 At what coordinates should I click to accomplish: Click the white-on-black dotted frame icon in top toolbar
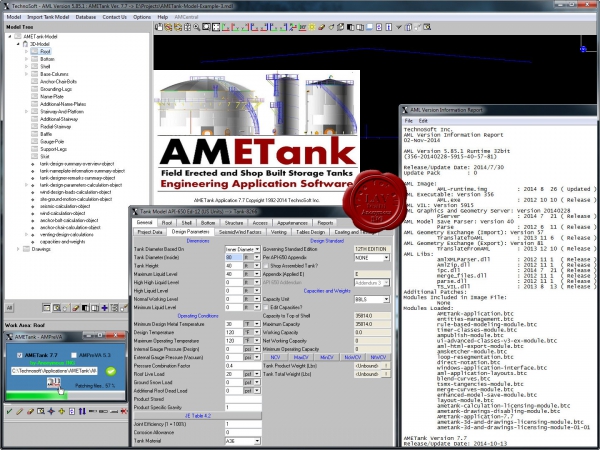[216, 27]
